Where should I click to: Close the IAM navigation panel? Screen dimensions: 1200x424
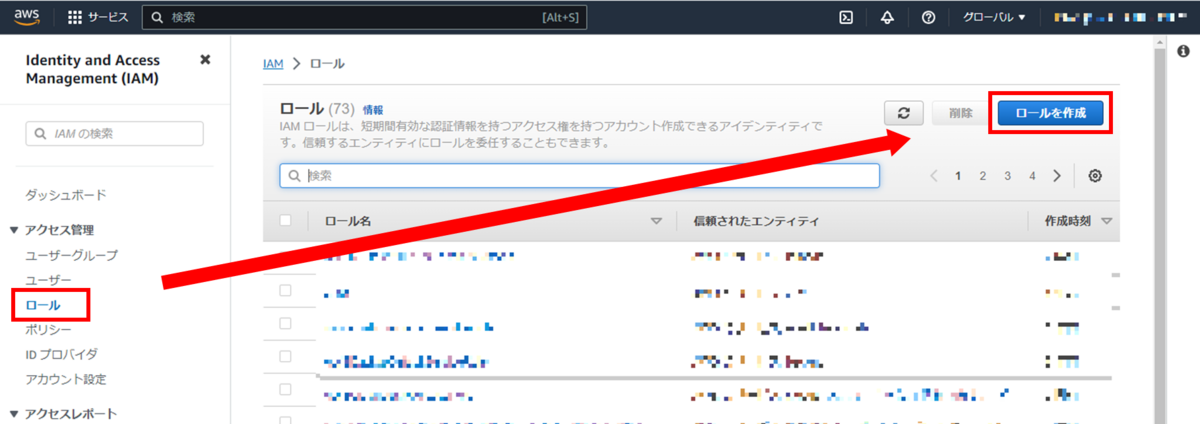[205, 60]
